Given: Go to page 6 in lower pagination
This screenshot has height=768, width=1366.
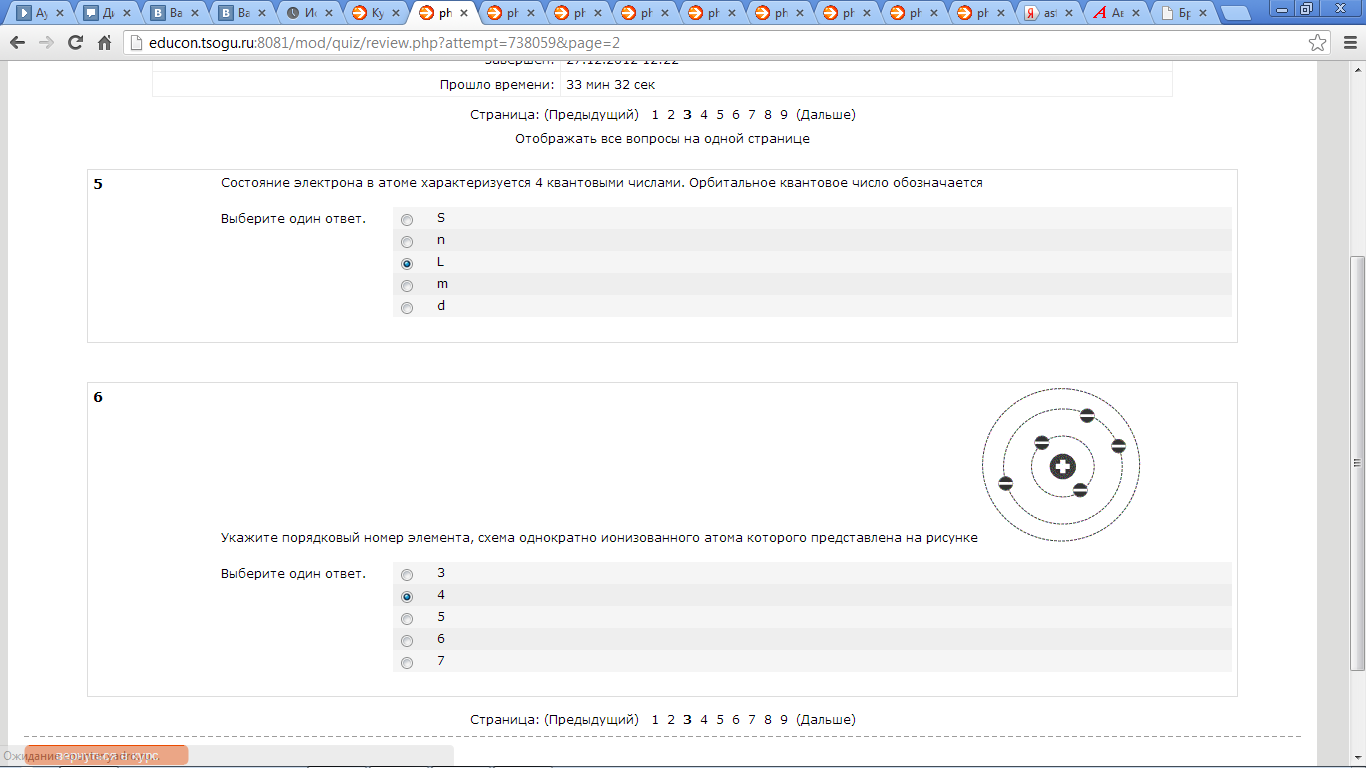Looking at the screenshot, I should point(736,719).
